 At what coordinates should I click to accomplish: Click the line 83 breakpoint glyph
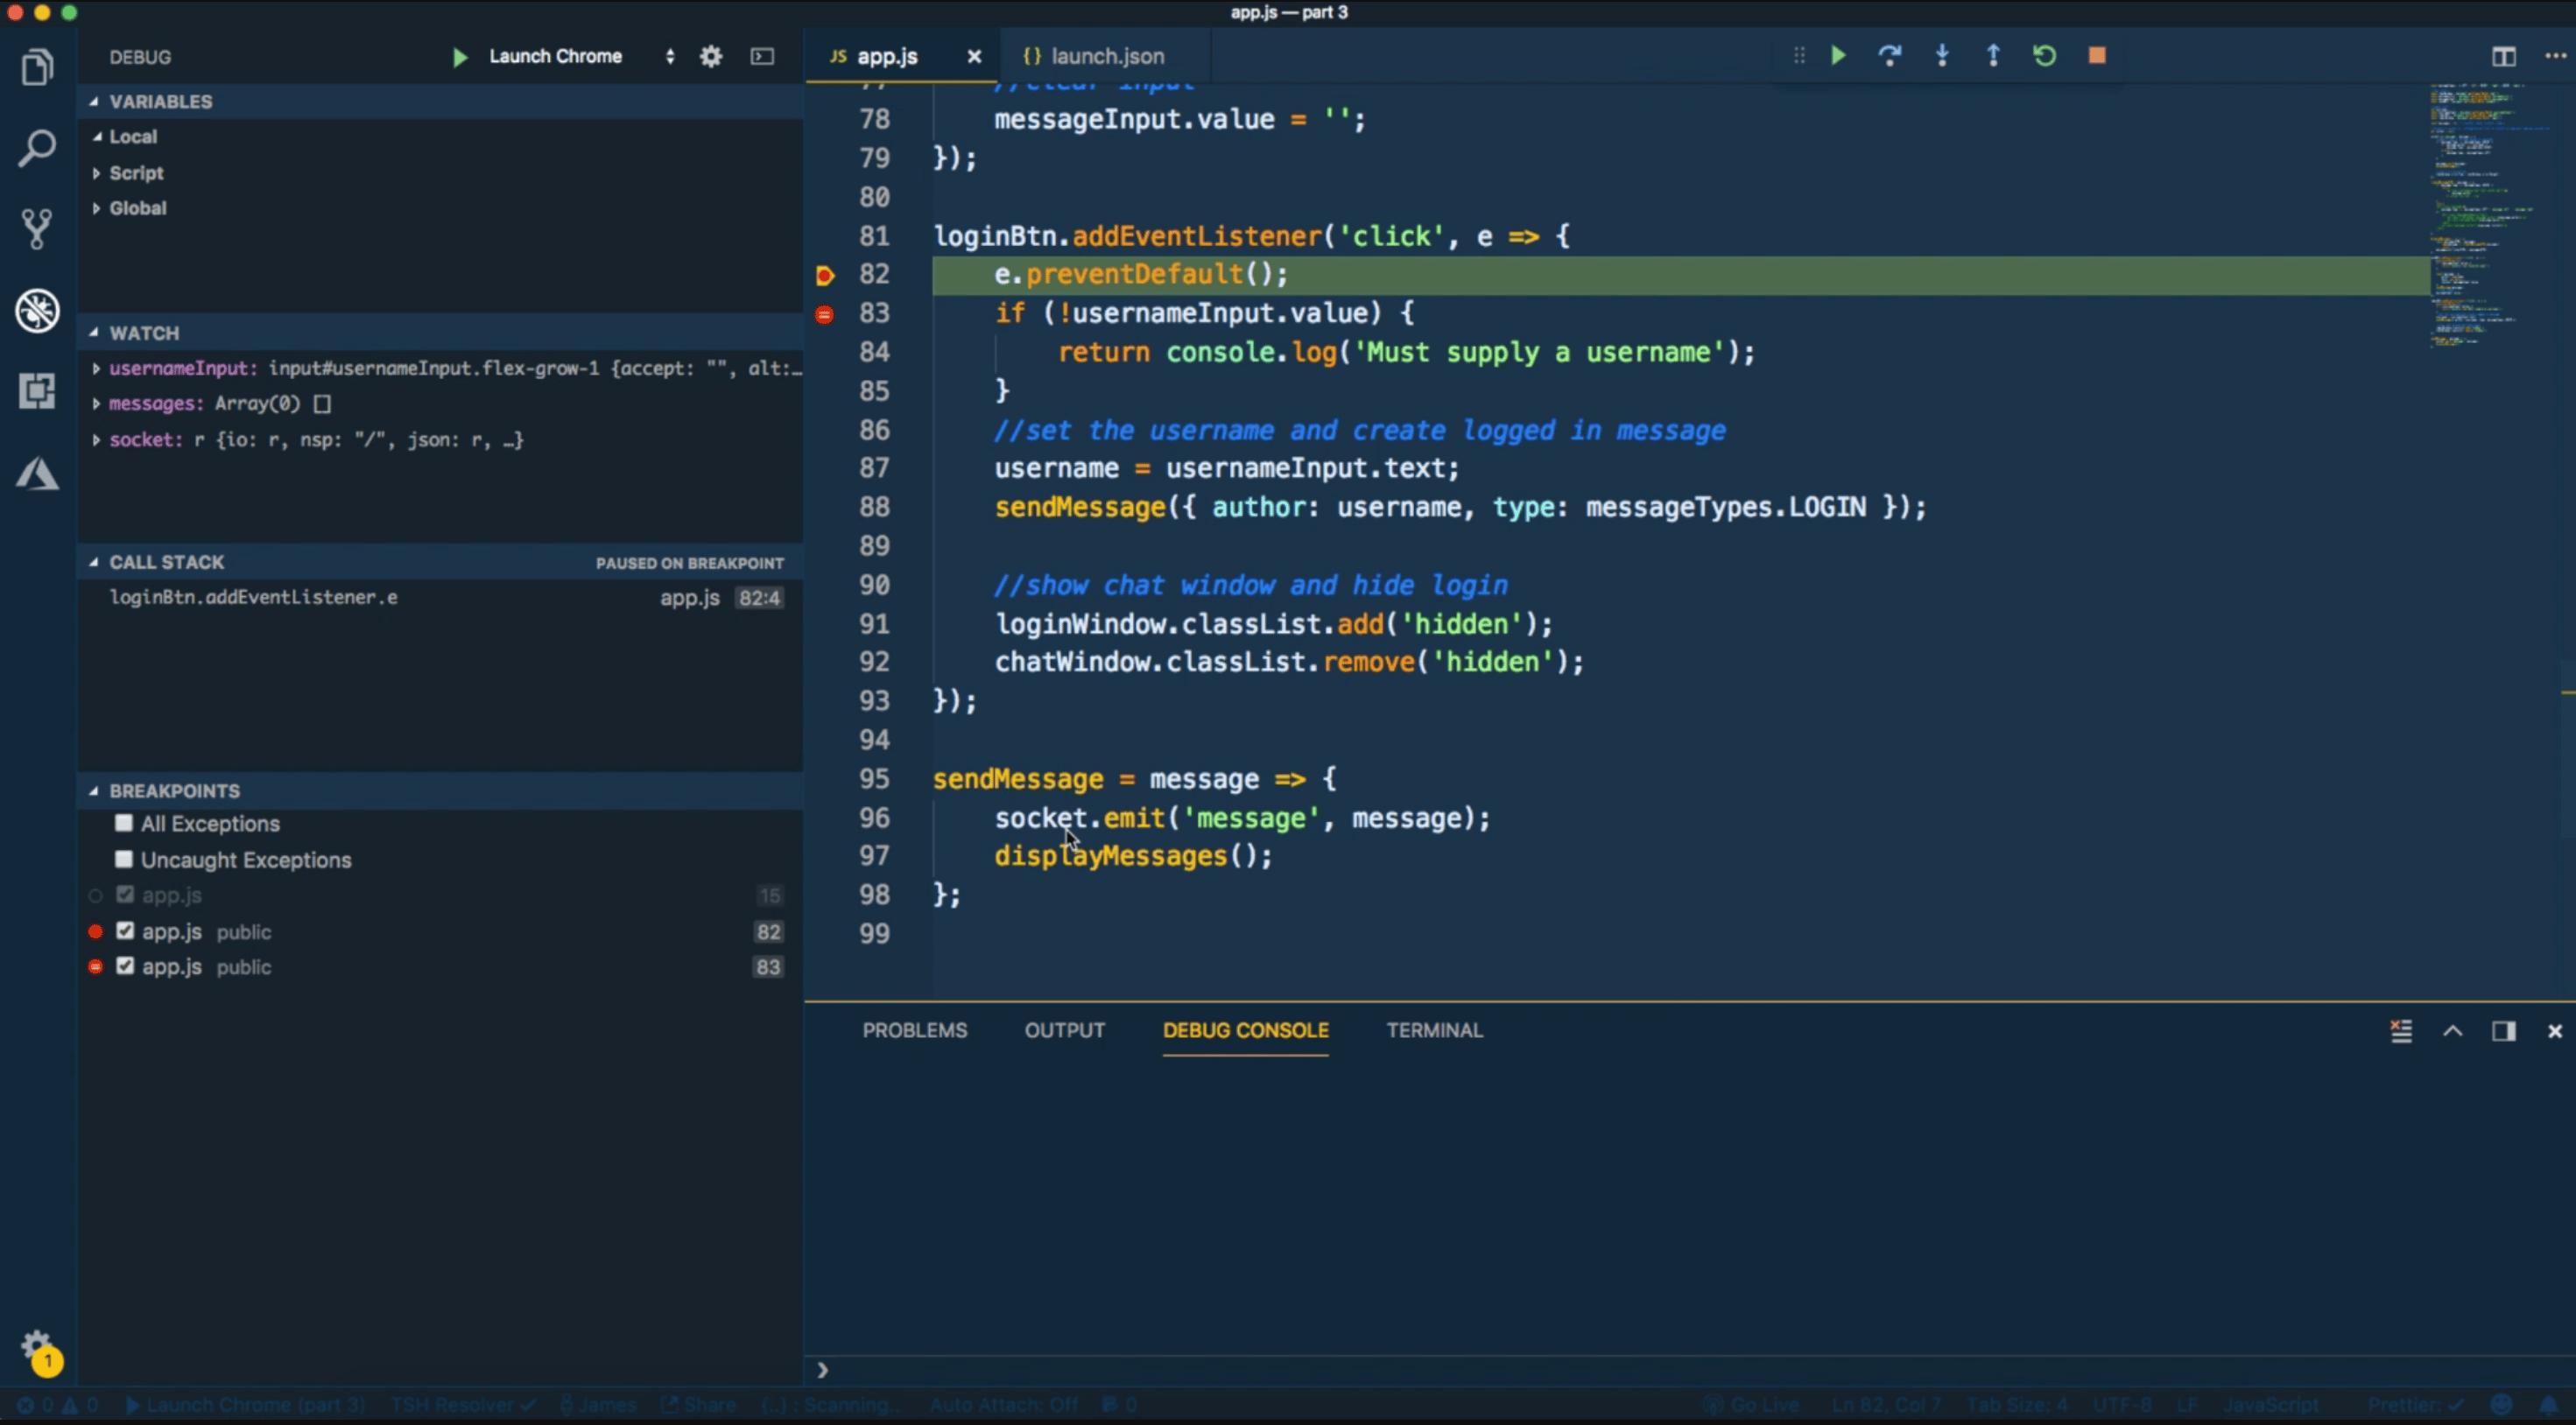pyautogui.click(x=824, y=315)
